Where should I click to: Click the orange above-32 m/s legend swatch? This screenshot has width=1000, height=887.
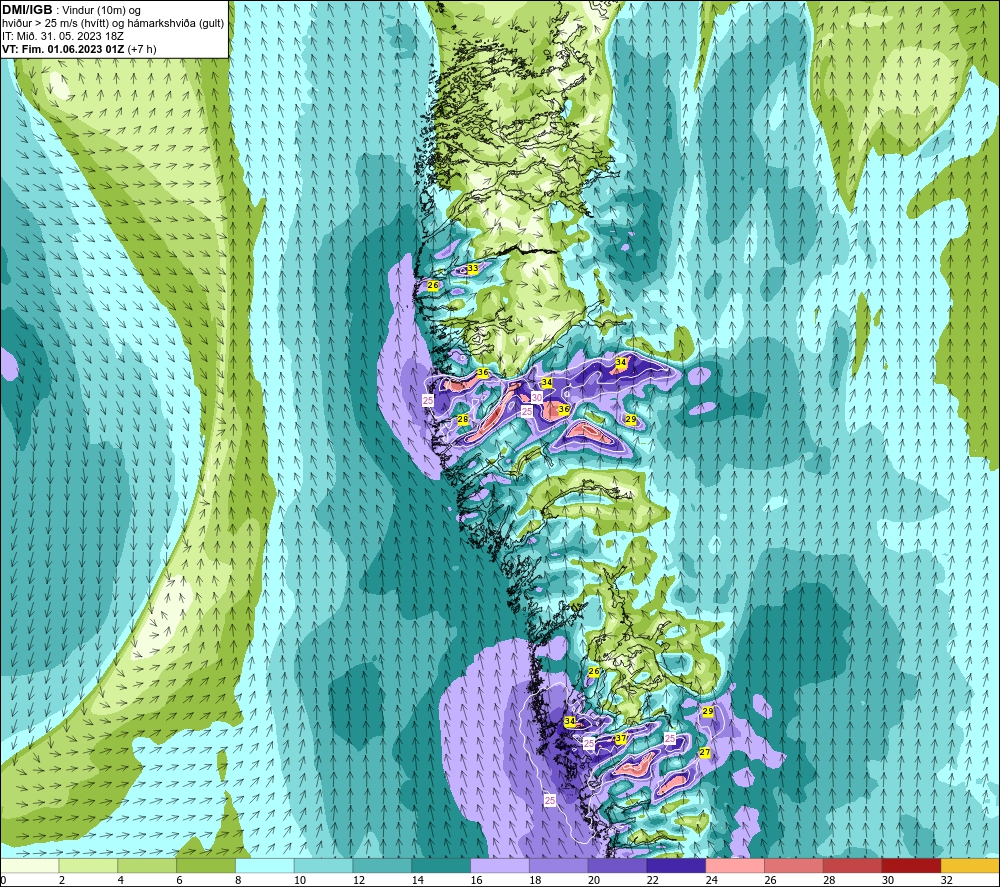[971, 866]
